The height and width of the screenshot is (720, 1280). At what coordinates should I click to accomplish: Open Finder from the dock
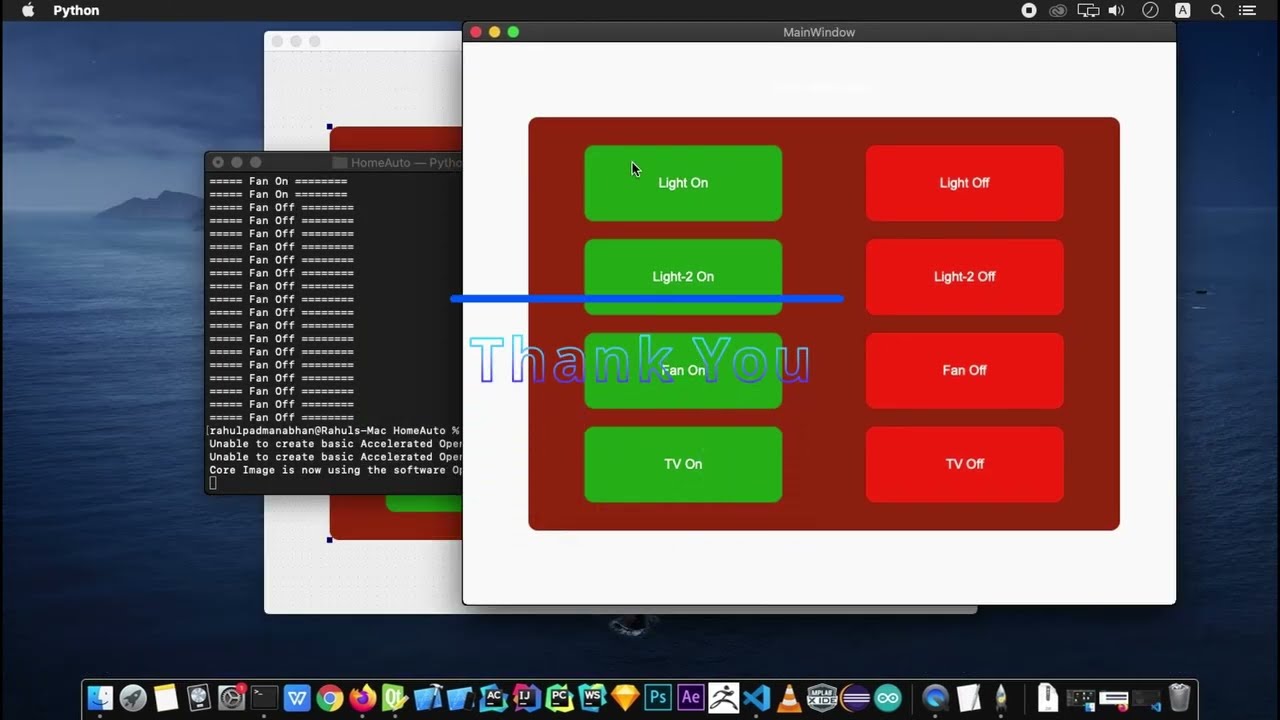(100, 697)
